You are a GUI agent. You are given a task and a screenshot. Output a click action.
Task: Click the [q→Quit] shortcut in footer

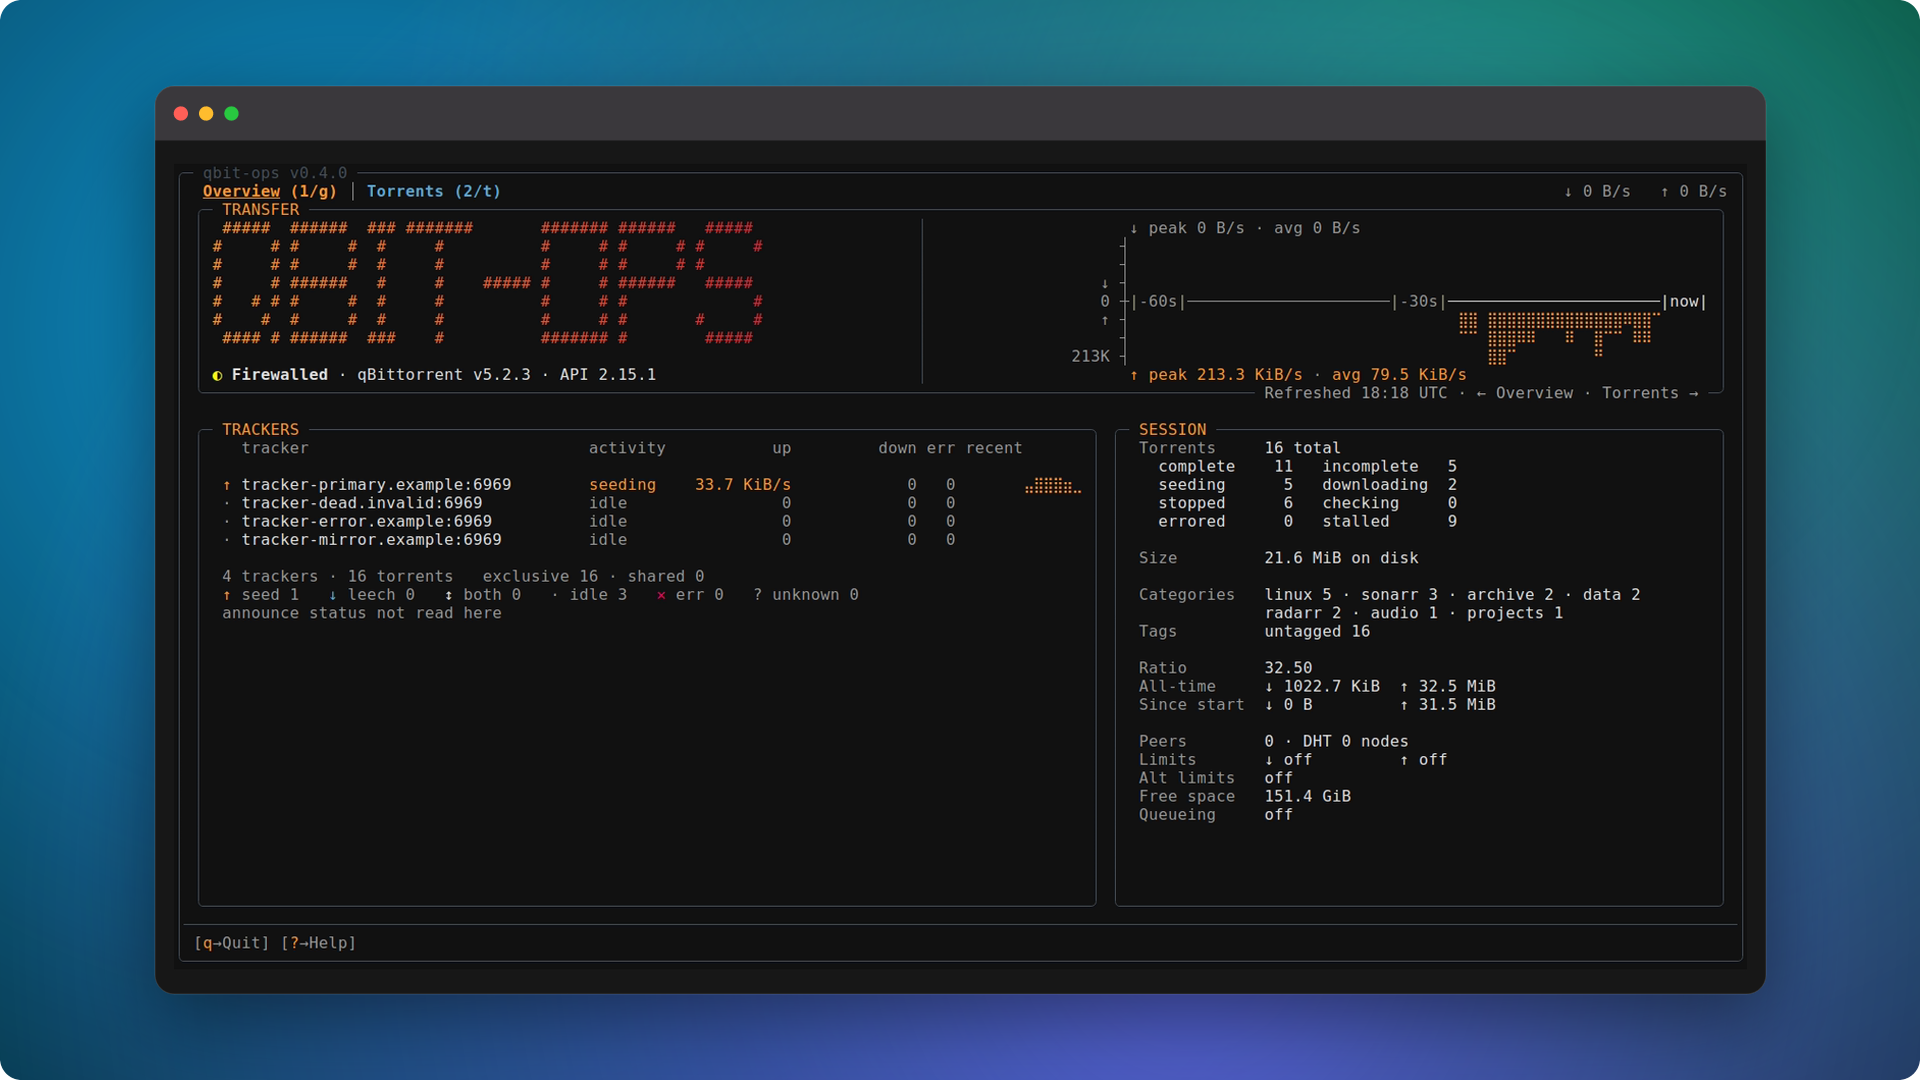231,943
